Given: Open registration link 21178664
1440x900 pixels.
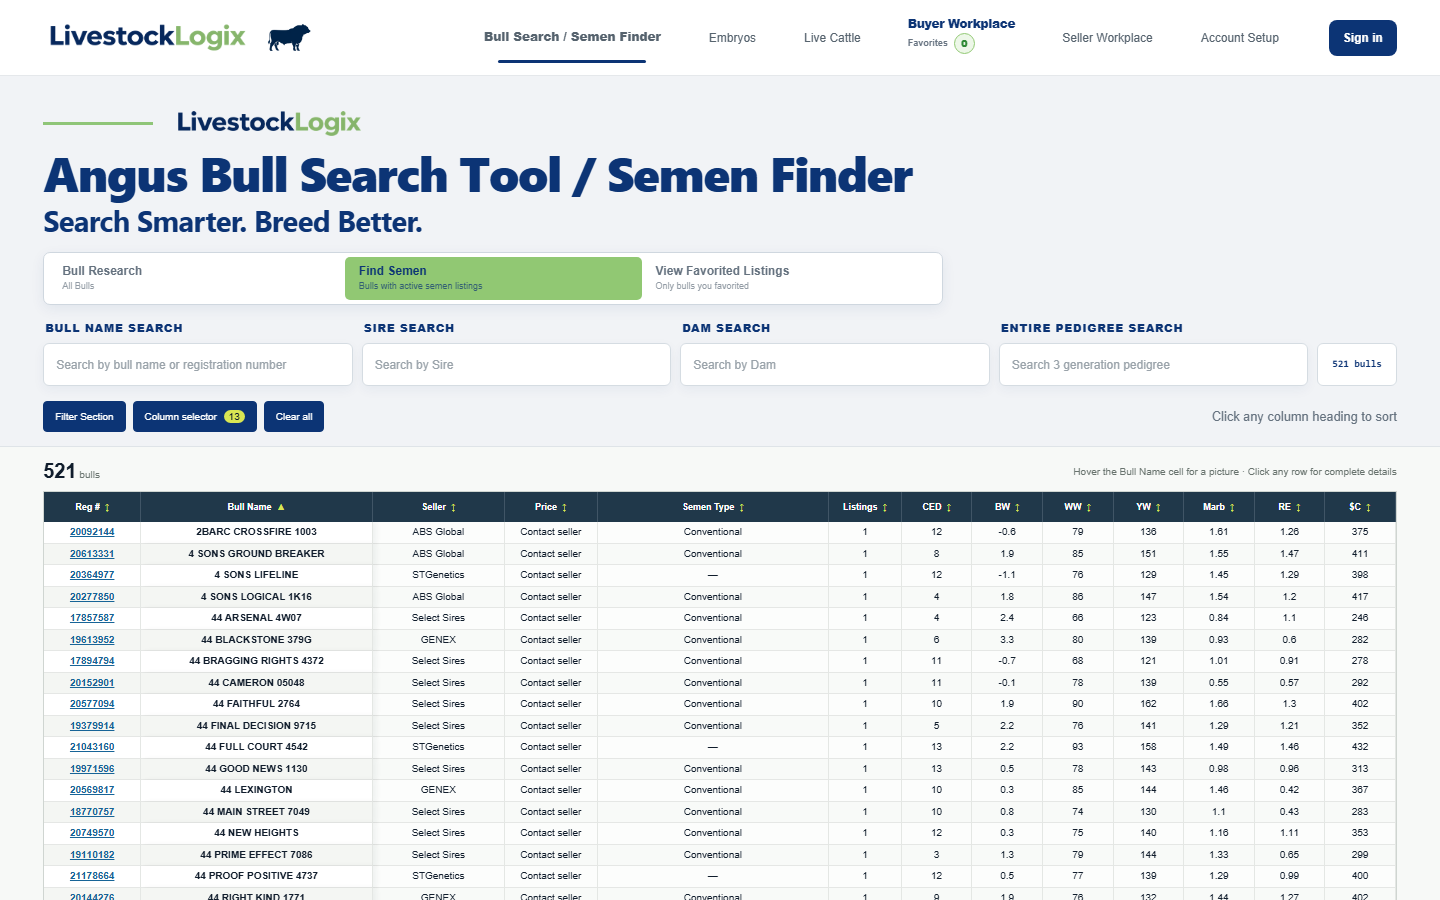Looking at the screenshot, I should [92, 876].
